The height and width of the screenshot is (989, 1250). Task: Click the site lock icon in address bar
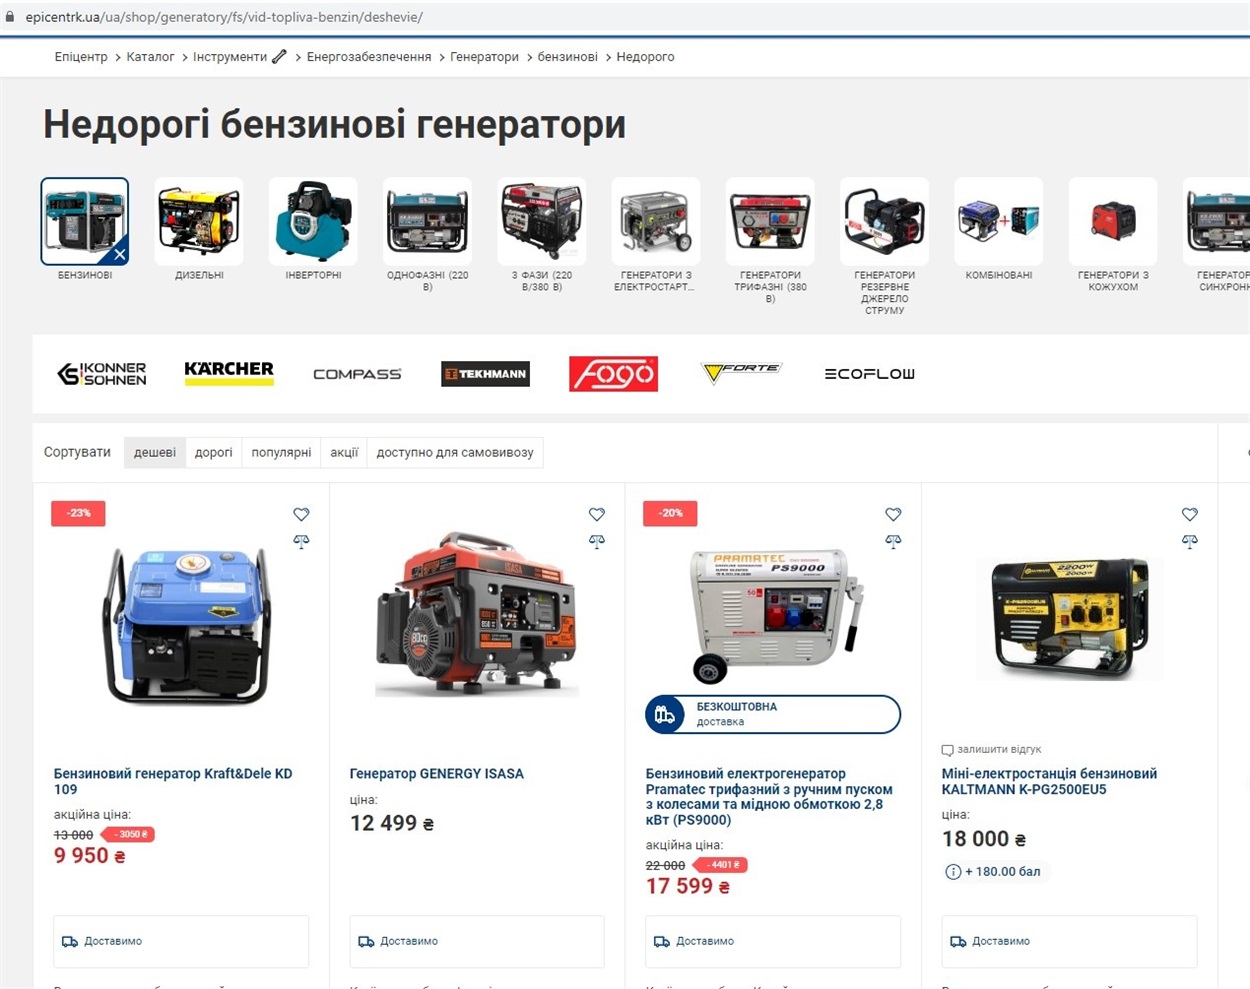[x=11, y=17]
